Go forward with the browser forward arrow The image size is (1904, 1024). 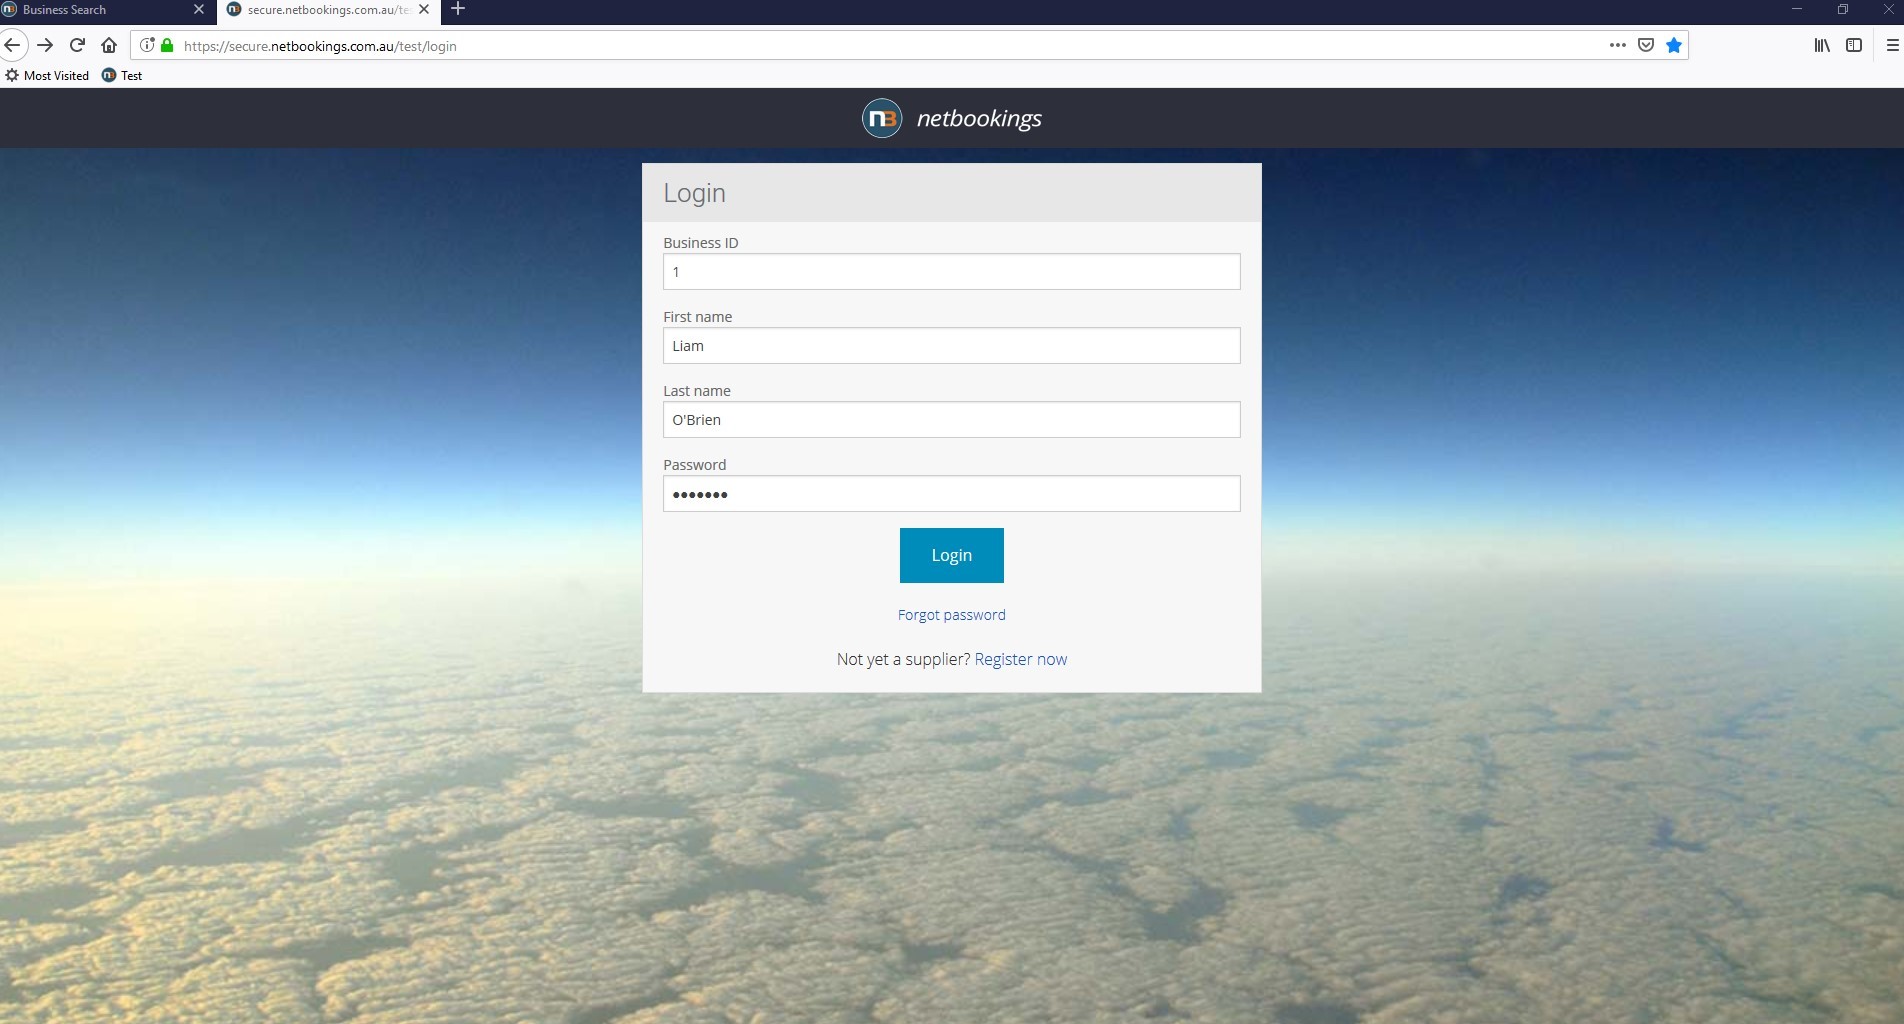click(45, 45)
